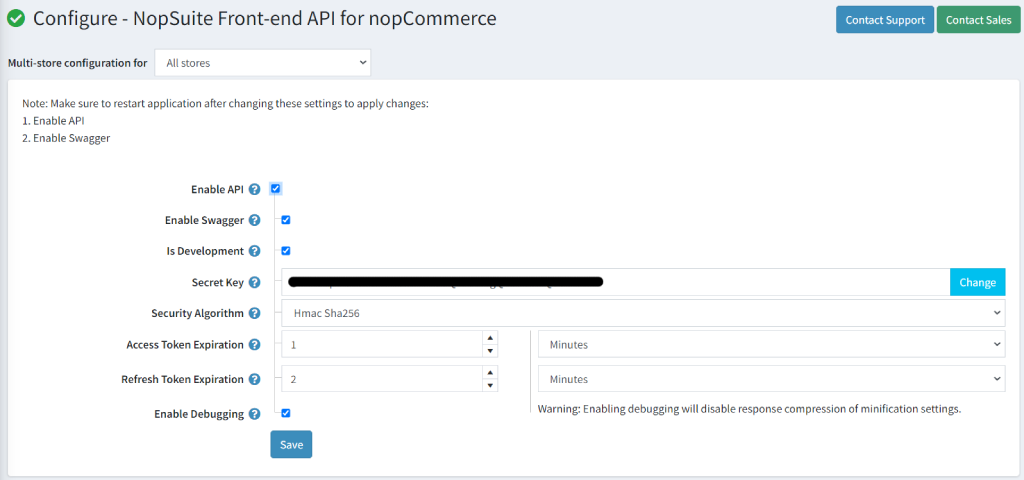Click the Security Algorithm help icon
This screenshot has height=480, width=1024.
tap(255, 313)
